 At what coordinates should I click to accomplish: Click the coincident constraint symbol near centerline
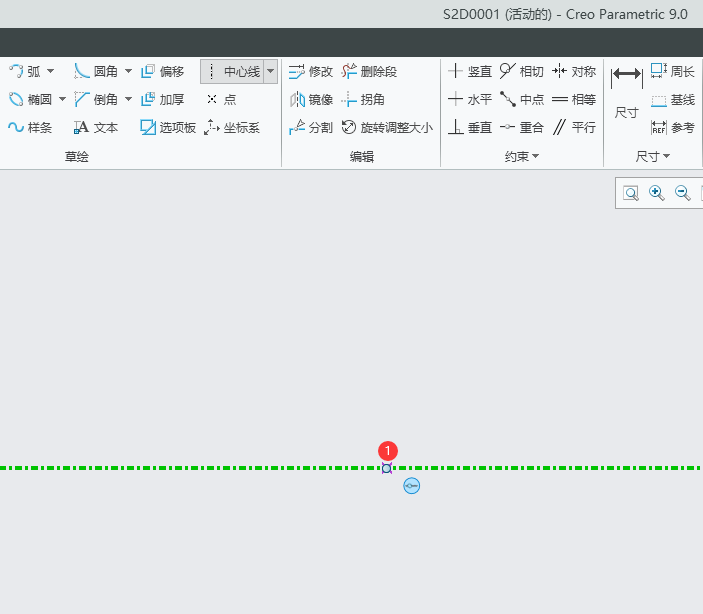pos(412,486)
